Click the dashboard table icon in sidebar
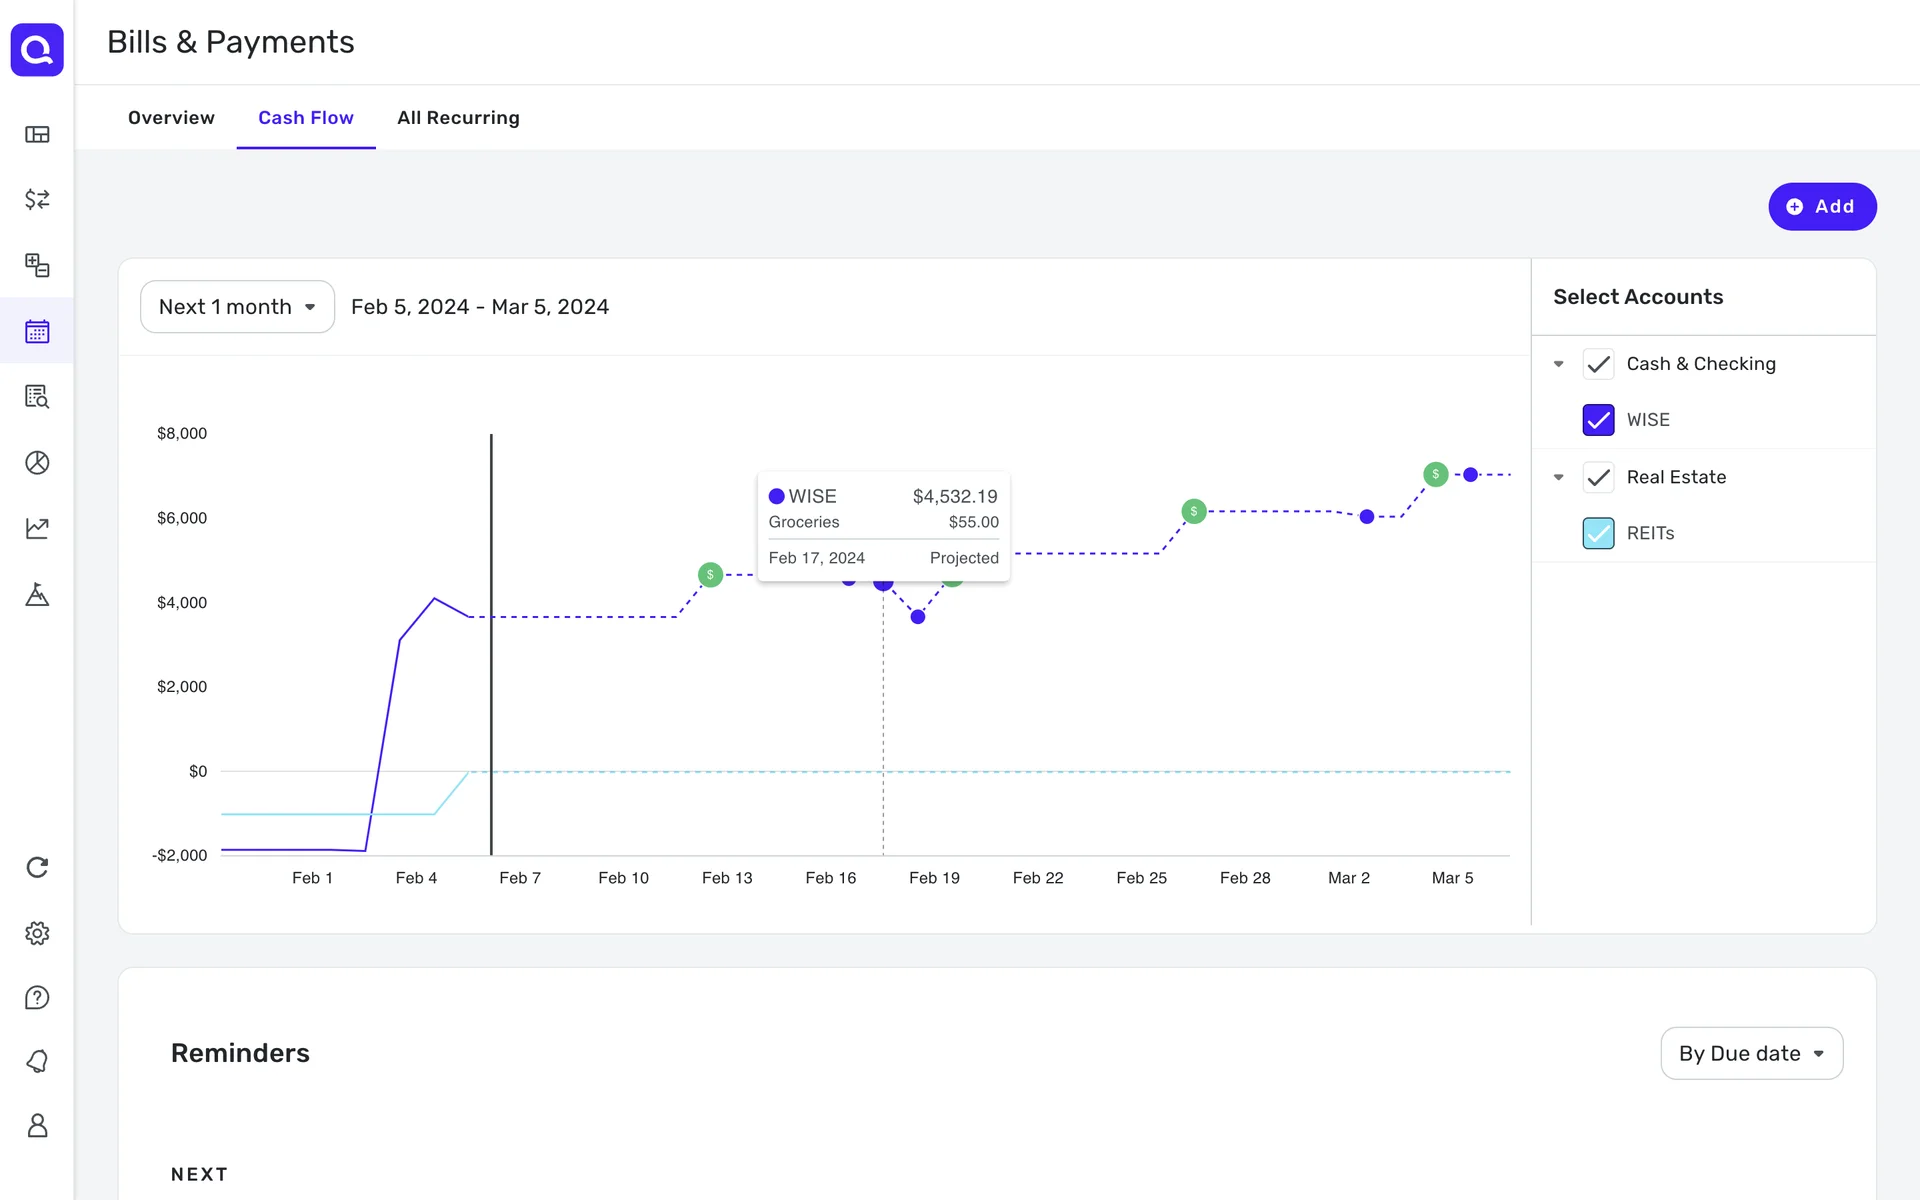 click(37, 134)
